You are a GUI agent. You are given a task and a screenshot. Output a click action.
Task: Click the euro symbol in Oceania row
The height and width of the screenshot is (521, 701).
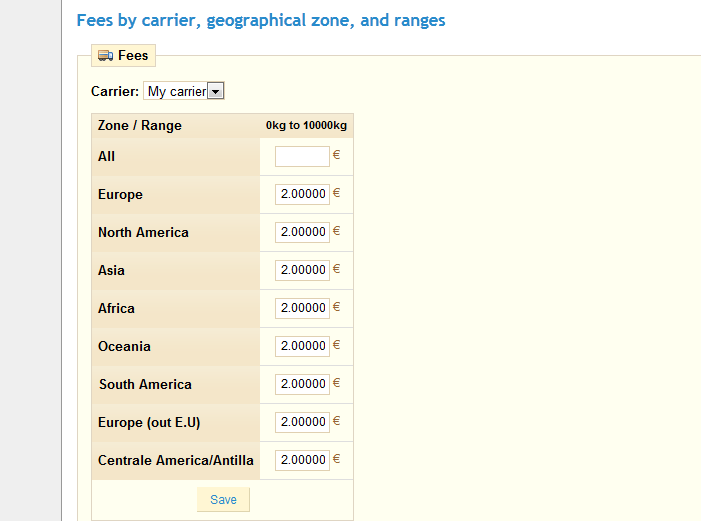pyautogui.click(x=337, y=345)
